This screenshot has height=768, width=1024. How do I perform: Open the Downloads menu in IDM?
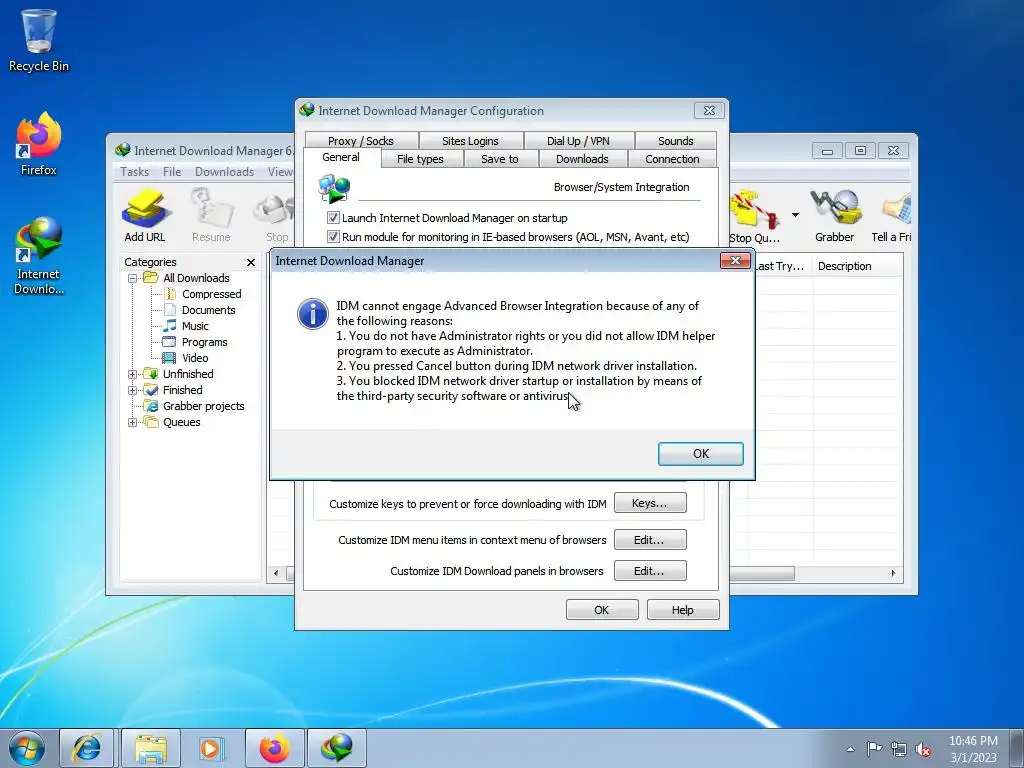point(224,172)
